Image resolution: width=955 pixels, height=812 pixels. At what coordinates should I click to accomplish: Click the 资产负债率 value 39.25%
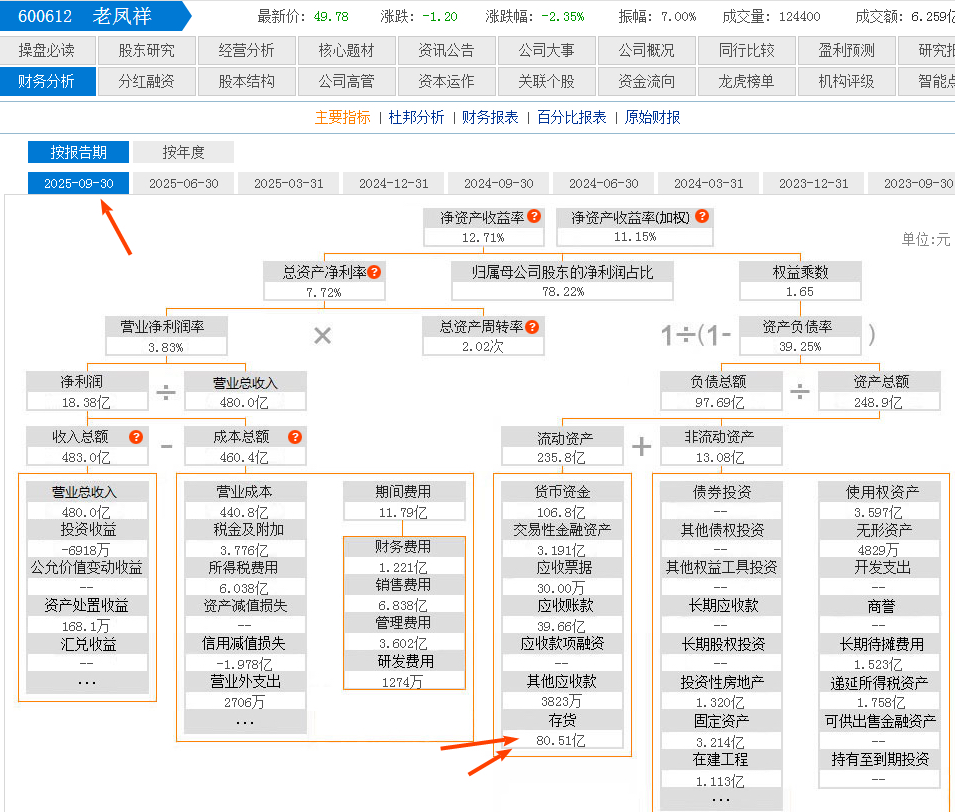[800, 347]
